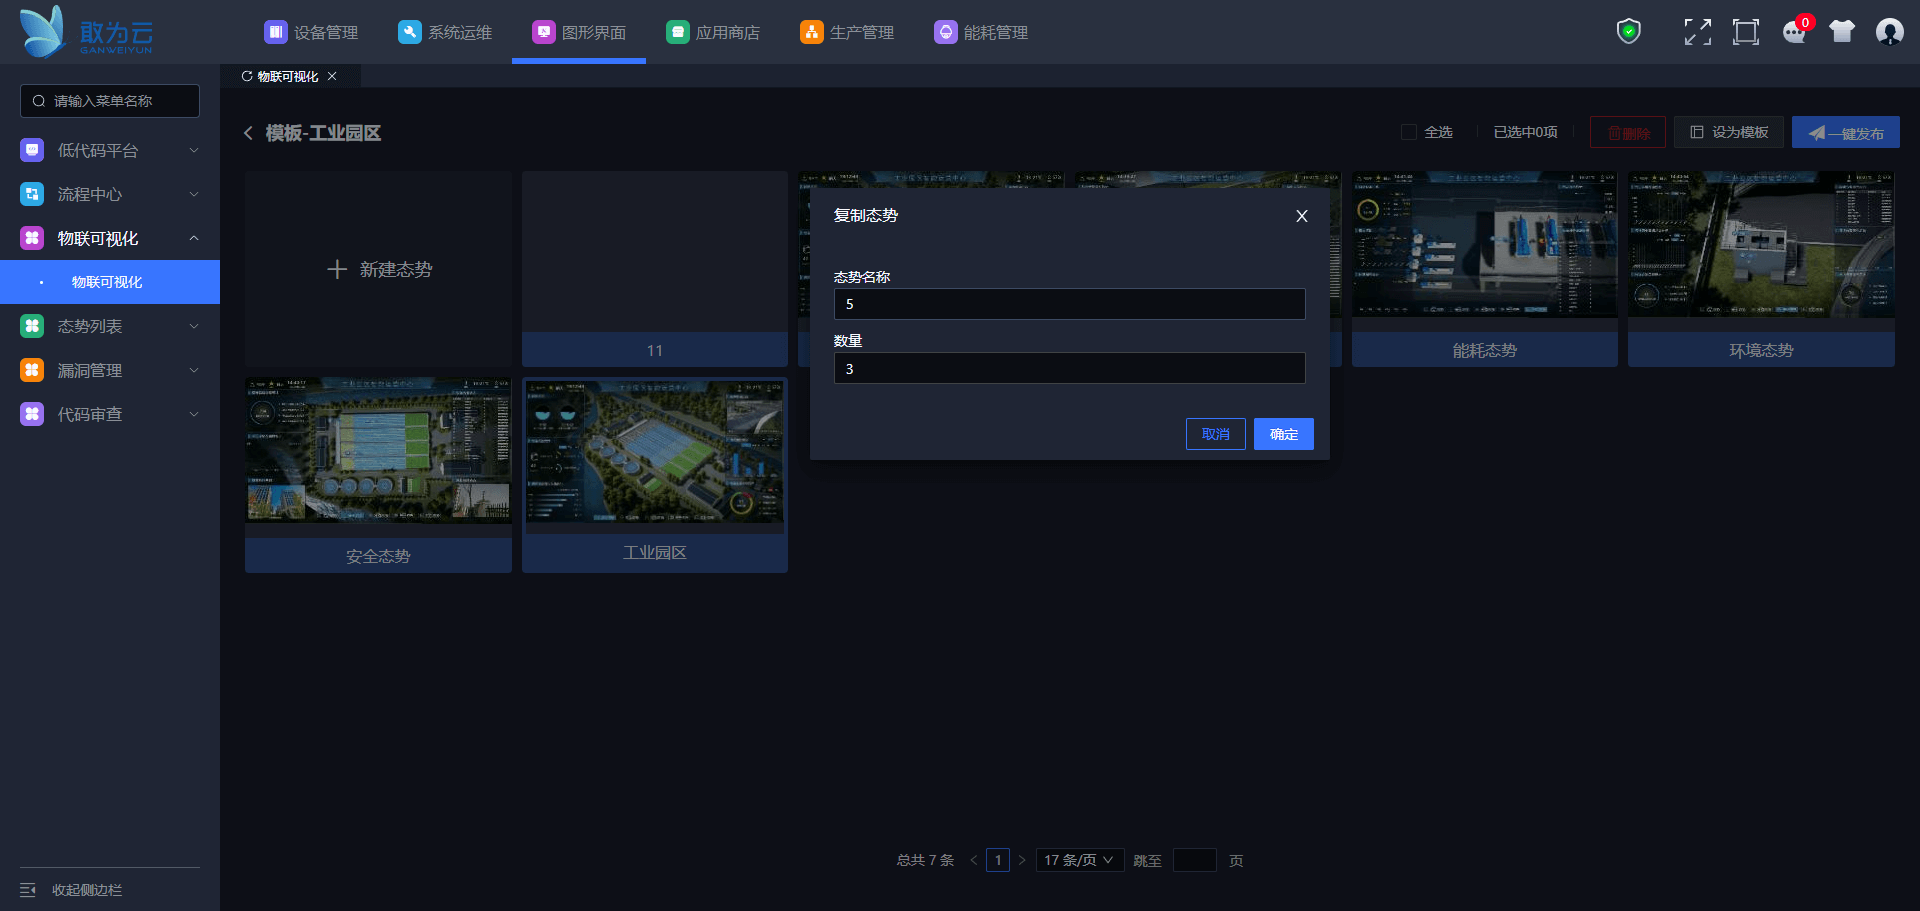Image resolution: width=1920 pixels, height=911 pixels.
Task: Click the 一键发布 button
Action: coord(1846,132)
